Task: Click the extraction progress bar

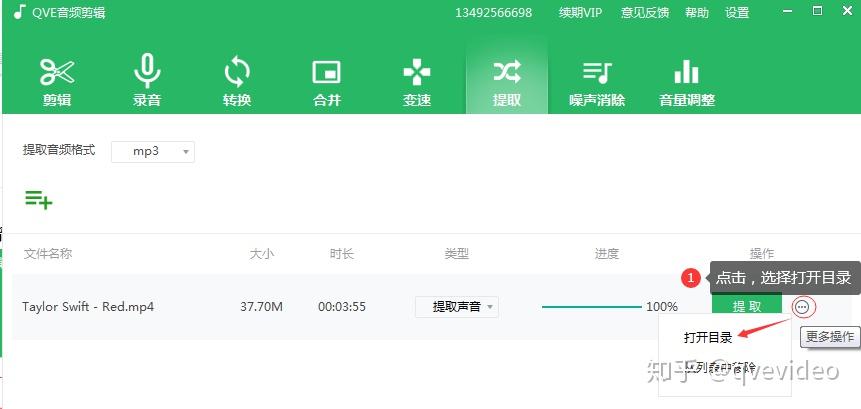Action: tap(591, 307)
